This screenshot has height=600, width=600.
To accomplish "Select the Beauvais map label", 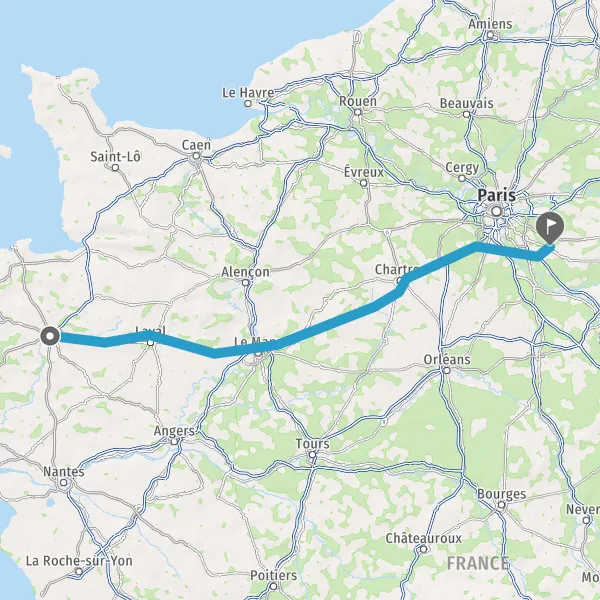I will coord(466,103).
